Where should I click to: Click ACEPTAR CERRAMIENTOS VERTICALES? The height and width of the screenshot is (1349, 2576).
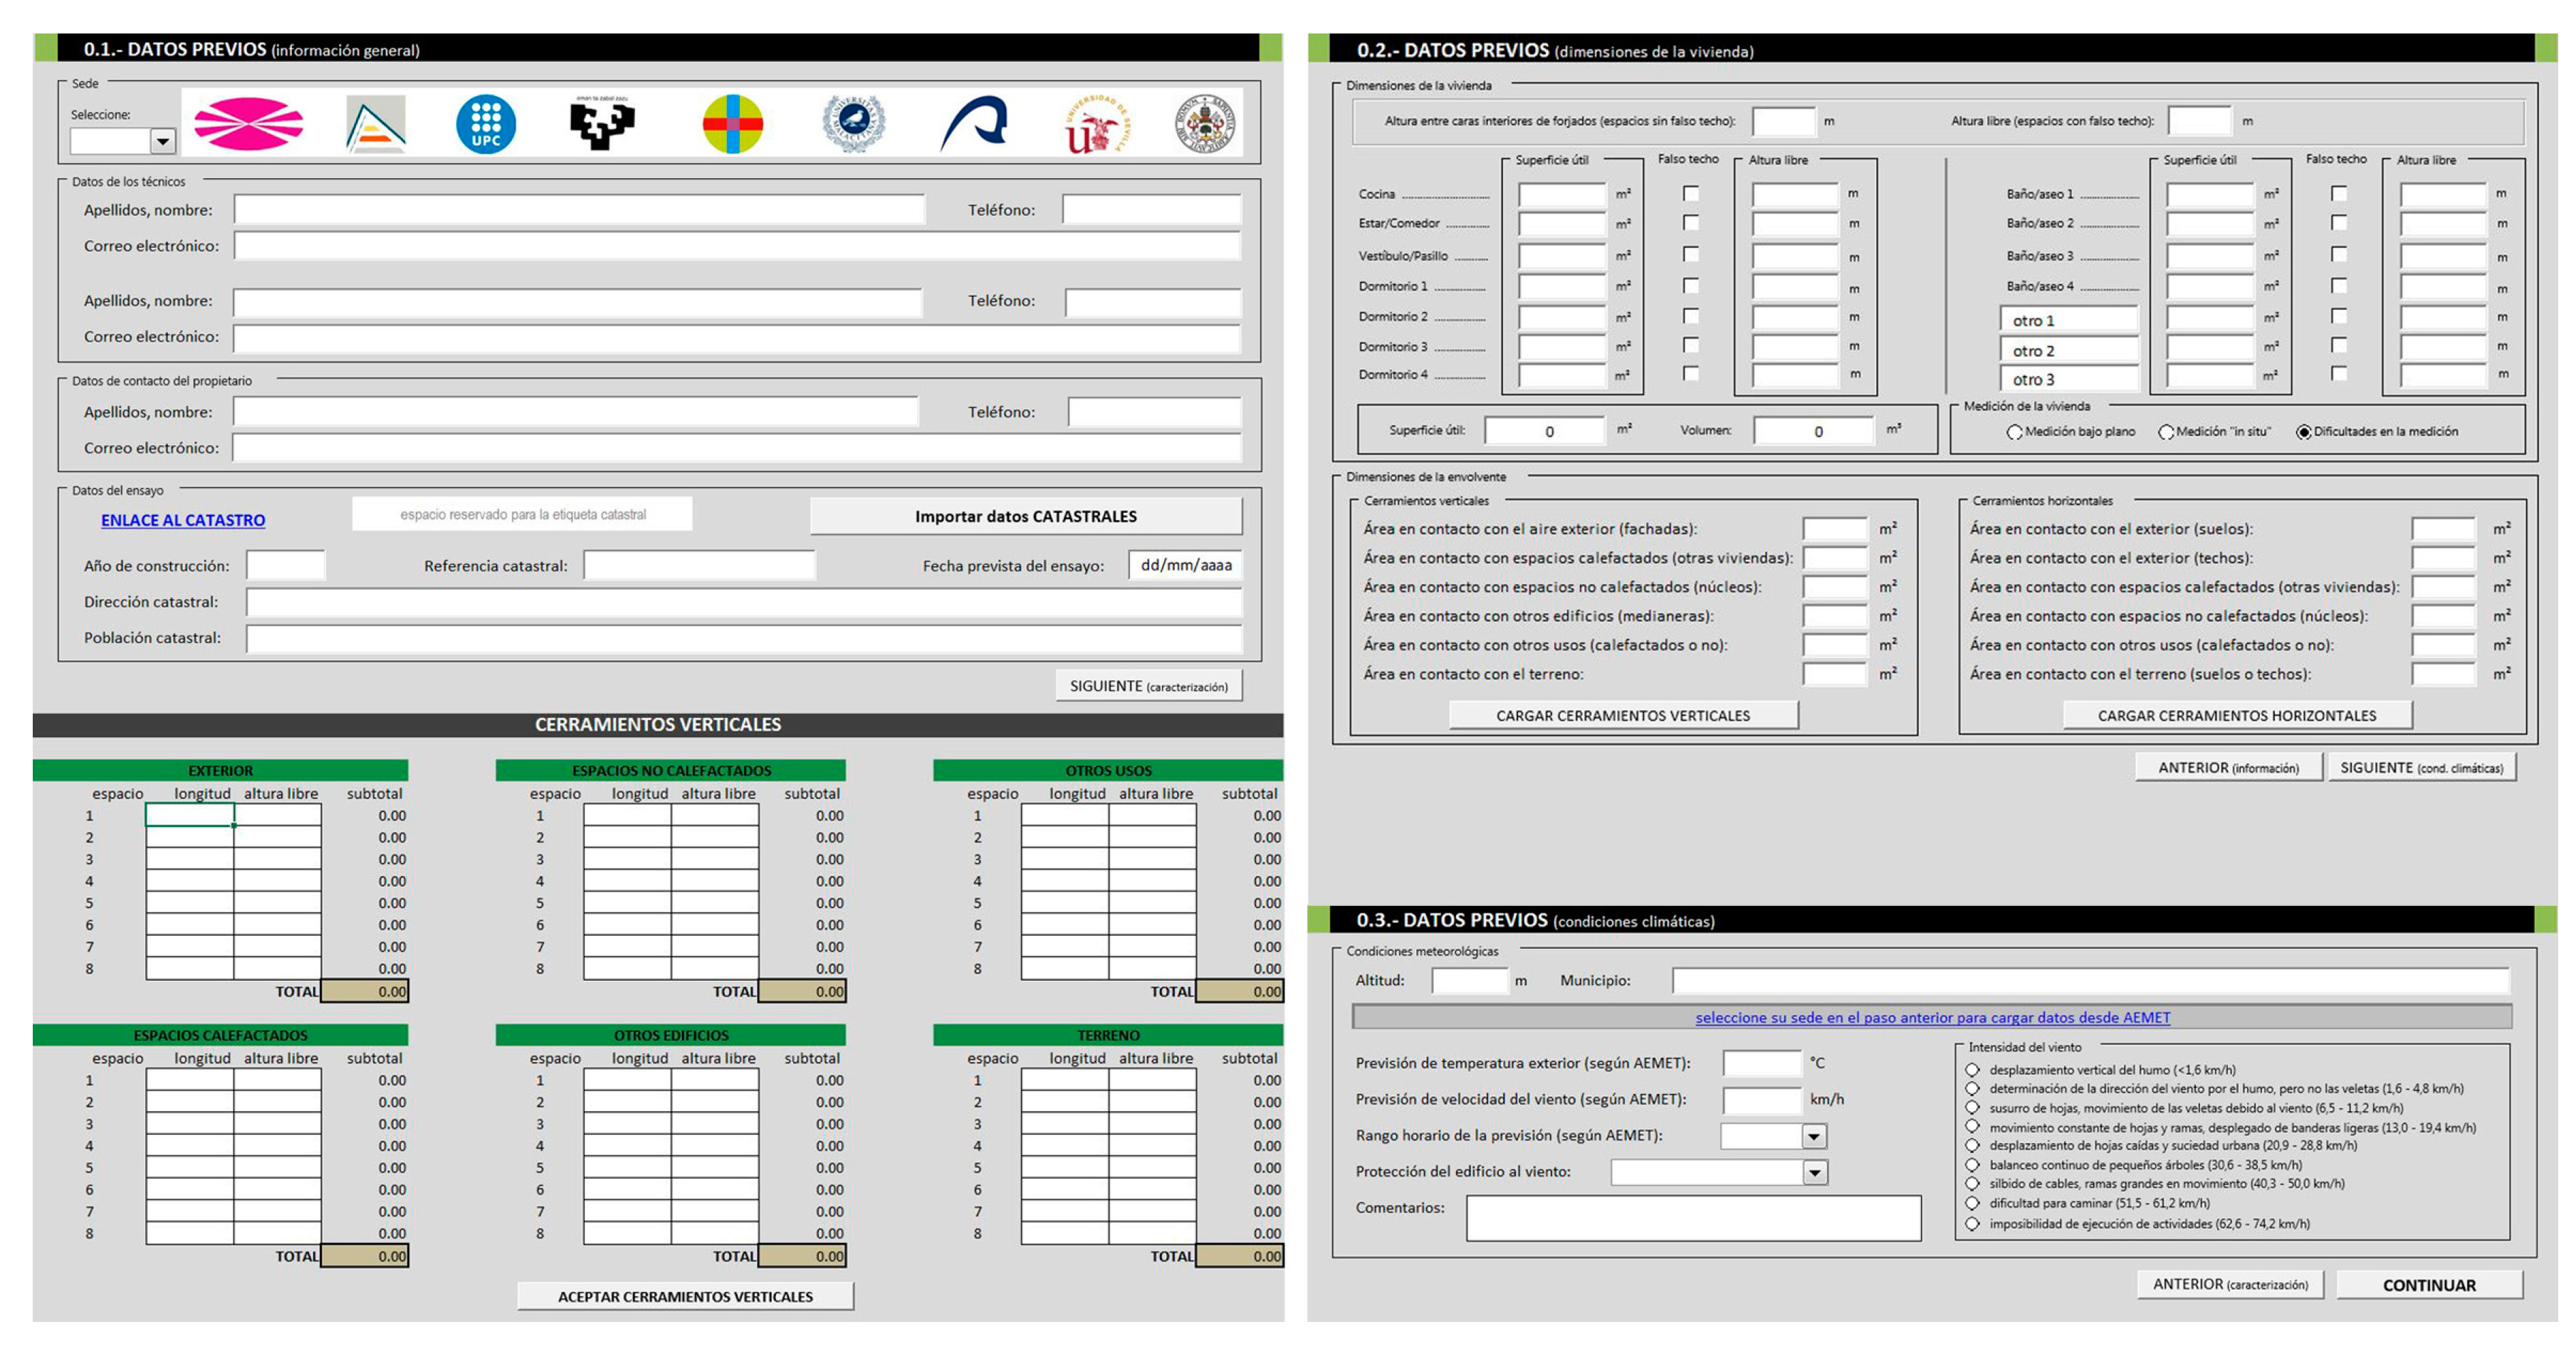click(x=685, y=1296)
